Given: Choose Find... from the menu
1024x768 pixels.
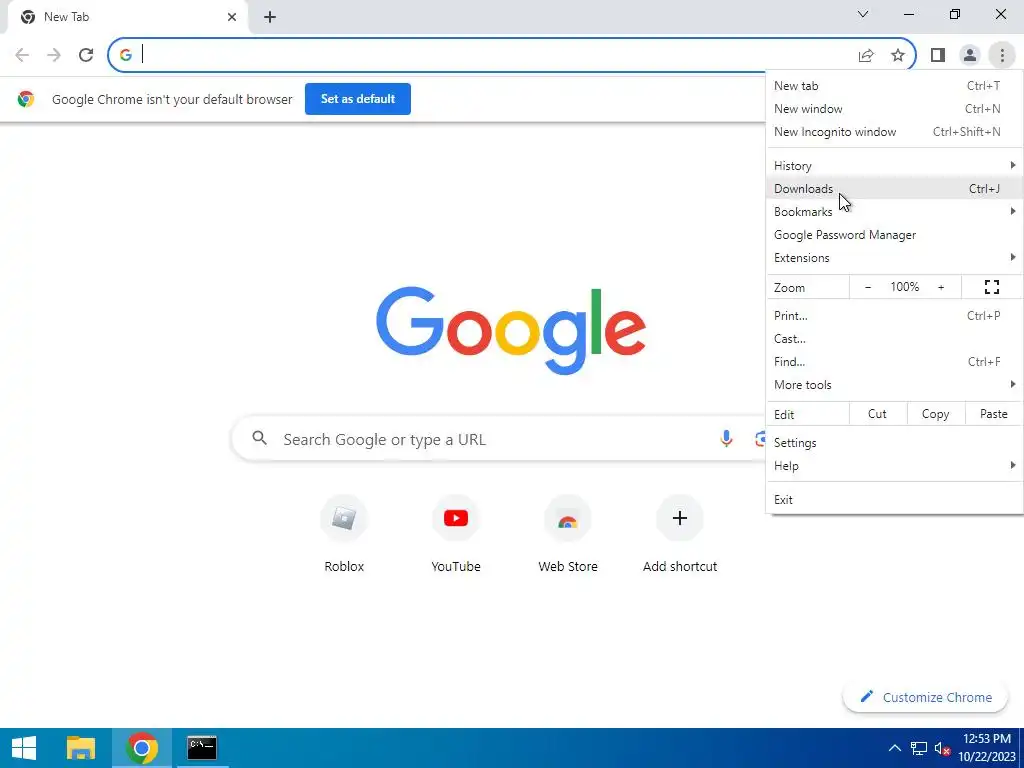Looking at the screenshot, I should tap(895, 361).
